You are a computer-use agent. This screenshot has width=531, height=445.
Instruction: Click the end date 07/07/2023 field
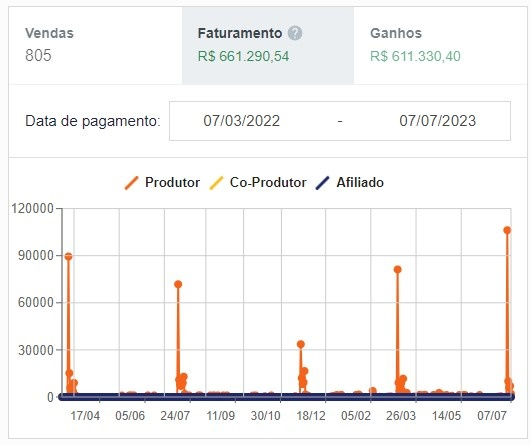[x=438, y=121]
